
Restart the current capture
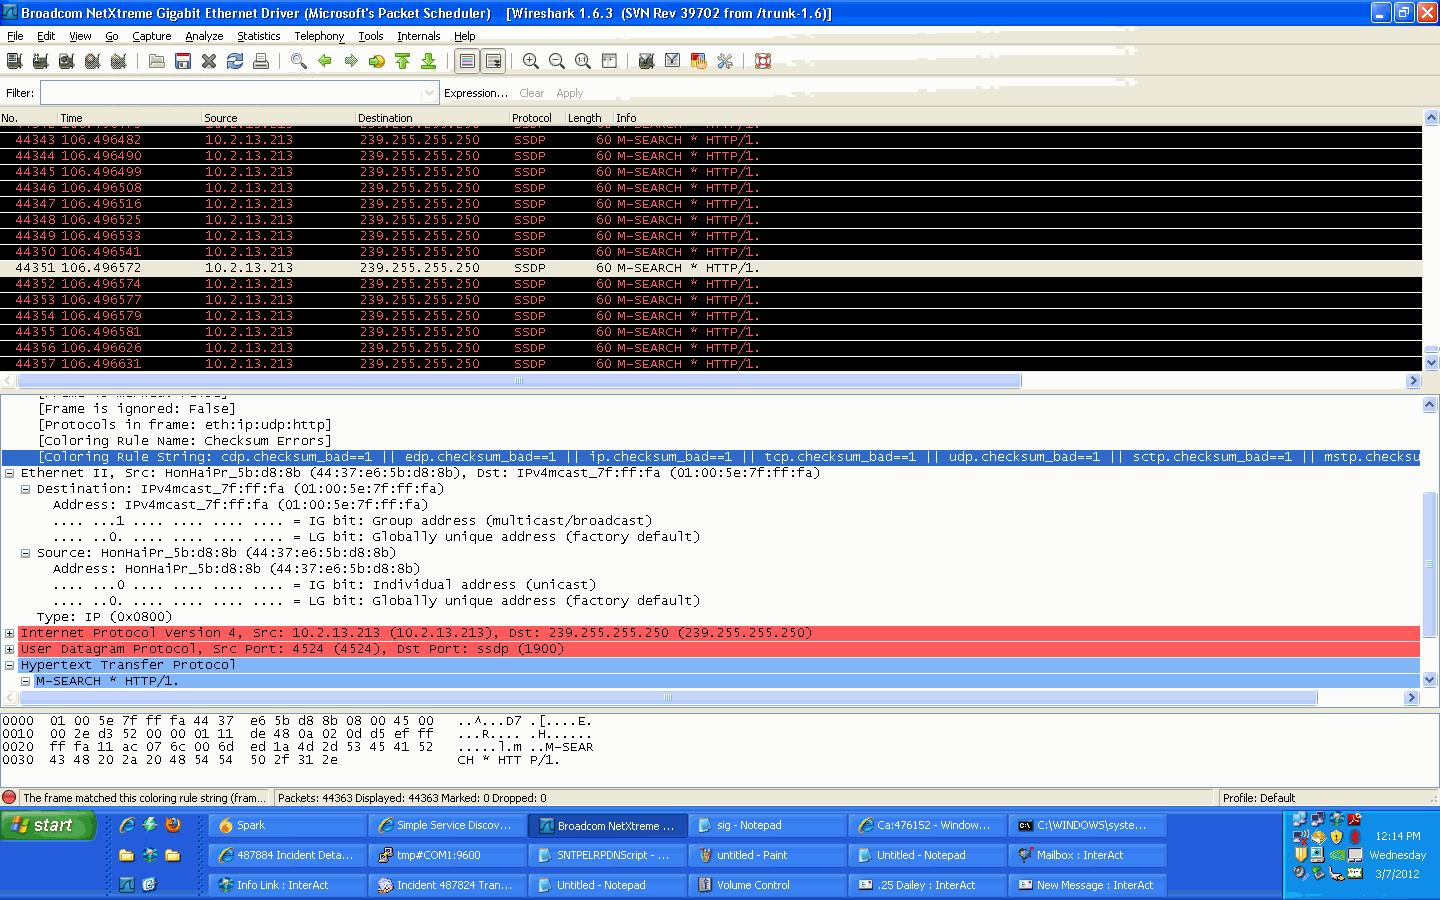pos(118,61)
